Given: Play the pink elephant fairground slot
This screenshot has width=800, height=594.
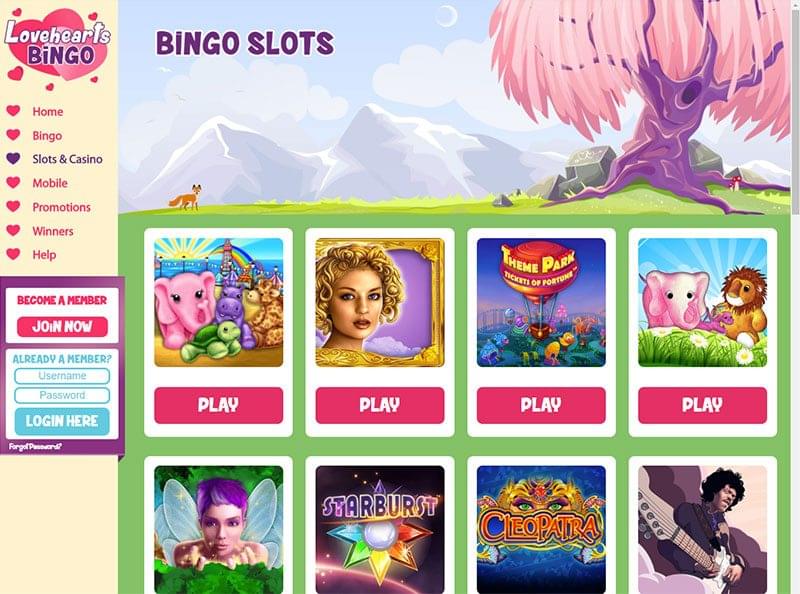Looking at the screenshot, I should click(x=218, y=405).
